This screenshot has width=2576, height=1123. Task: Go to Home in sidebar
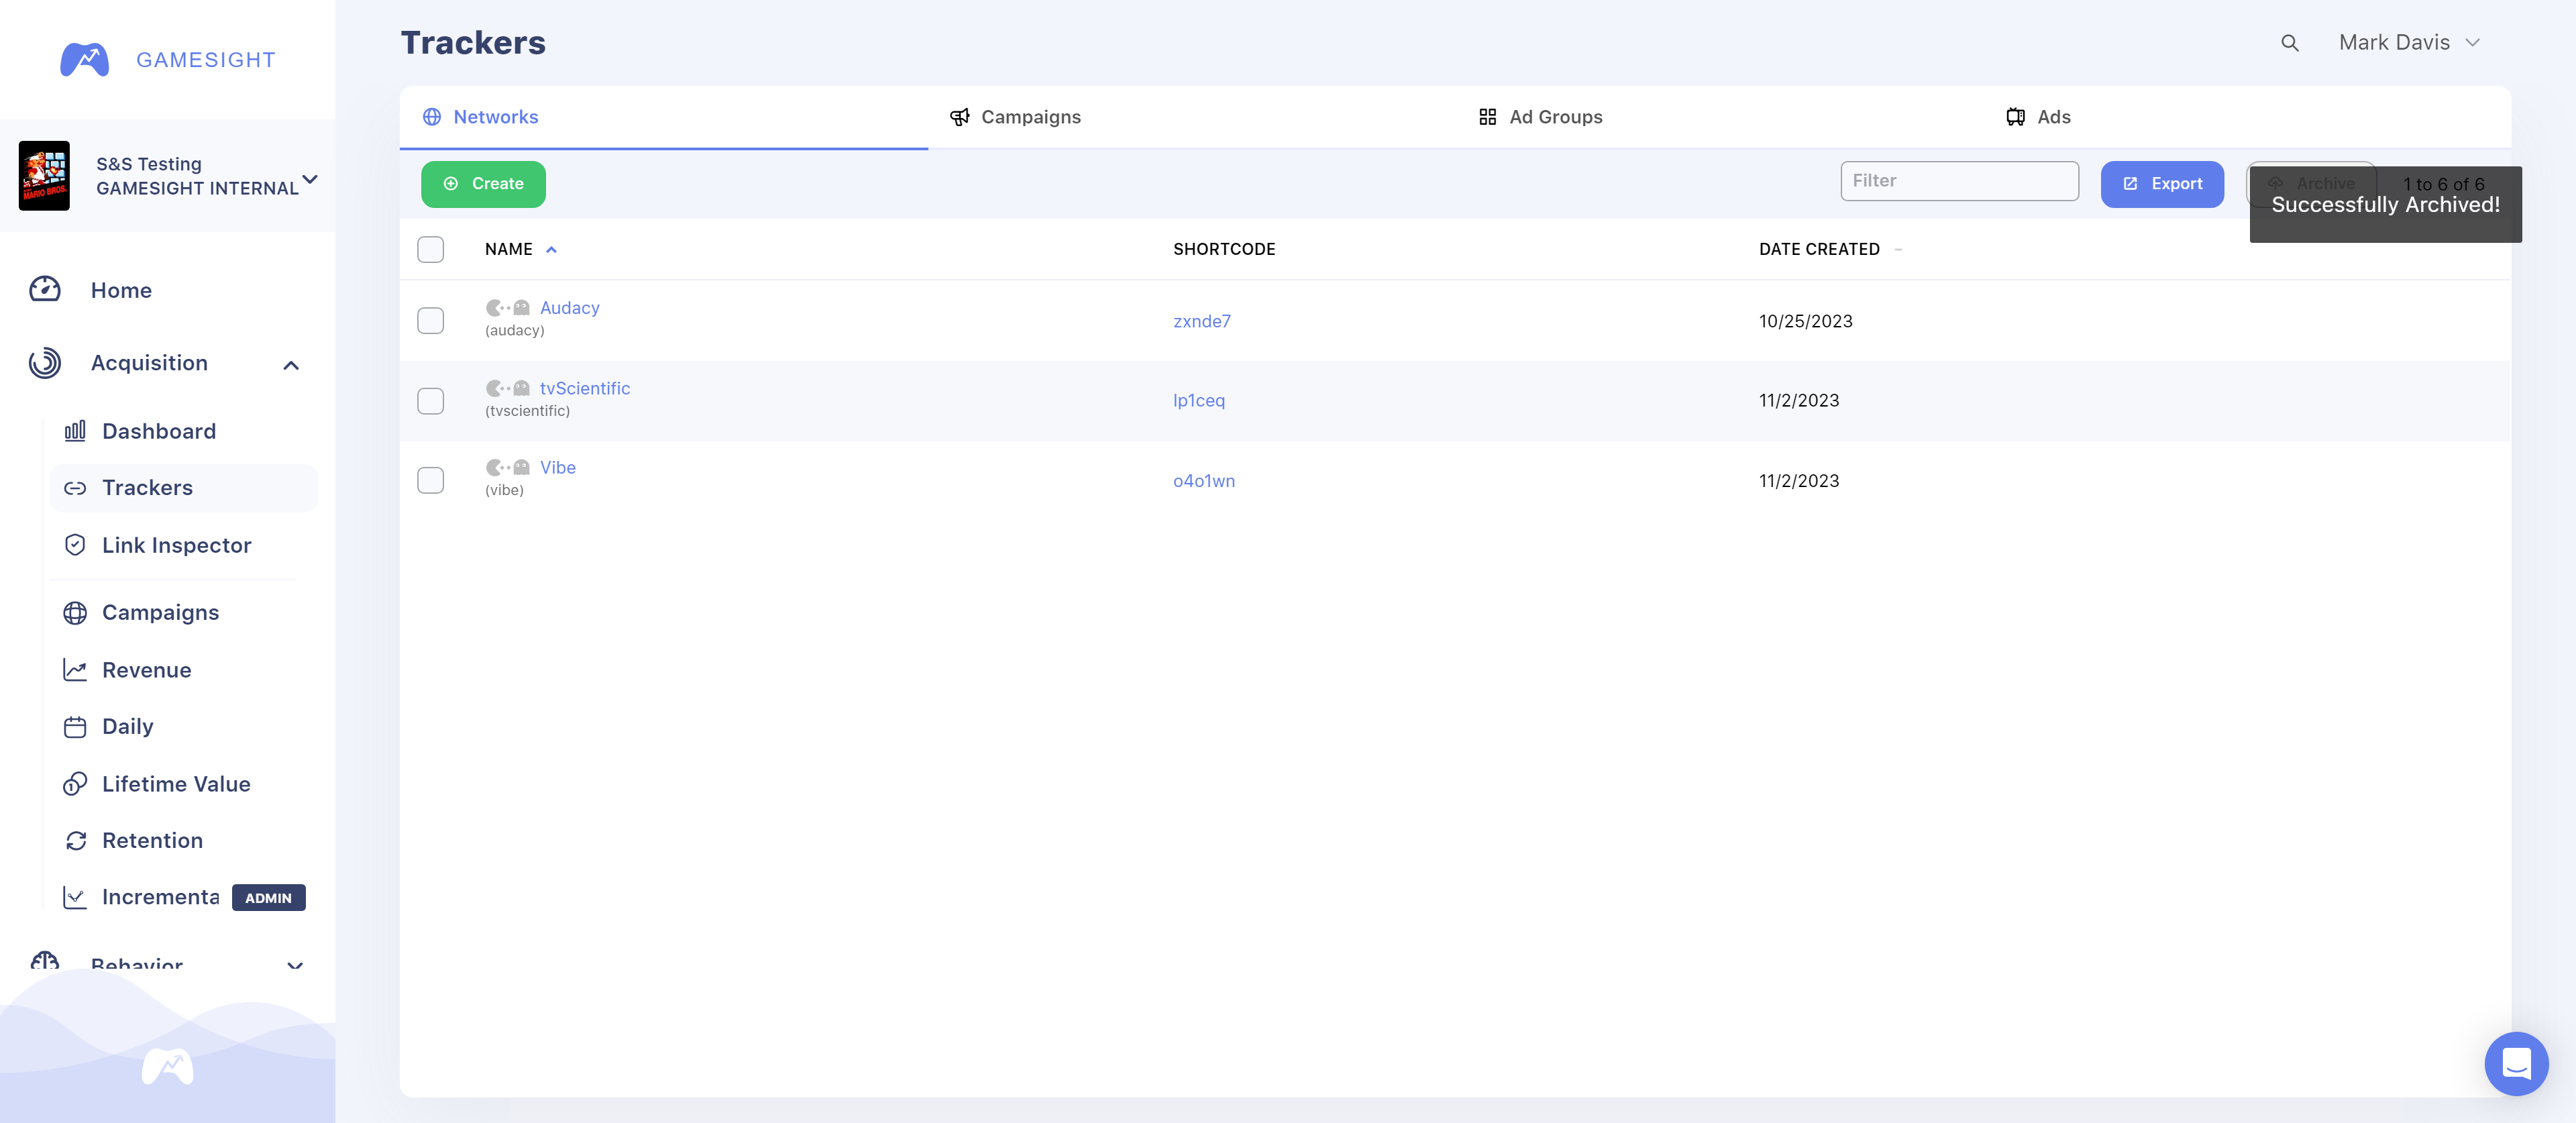coord(121,290)
